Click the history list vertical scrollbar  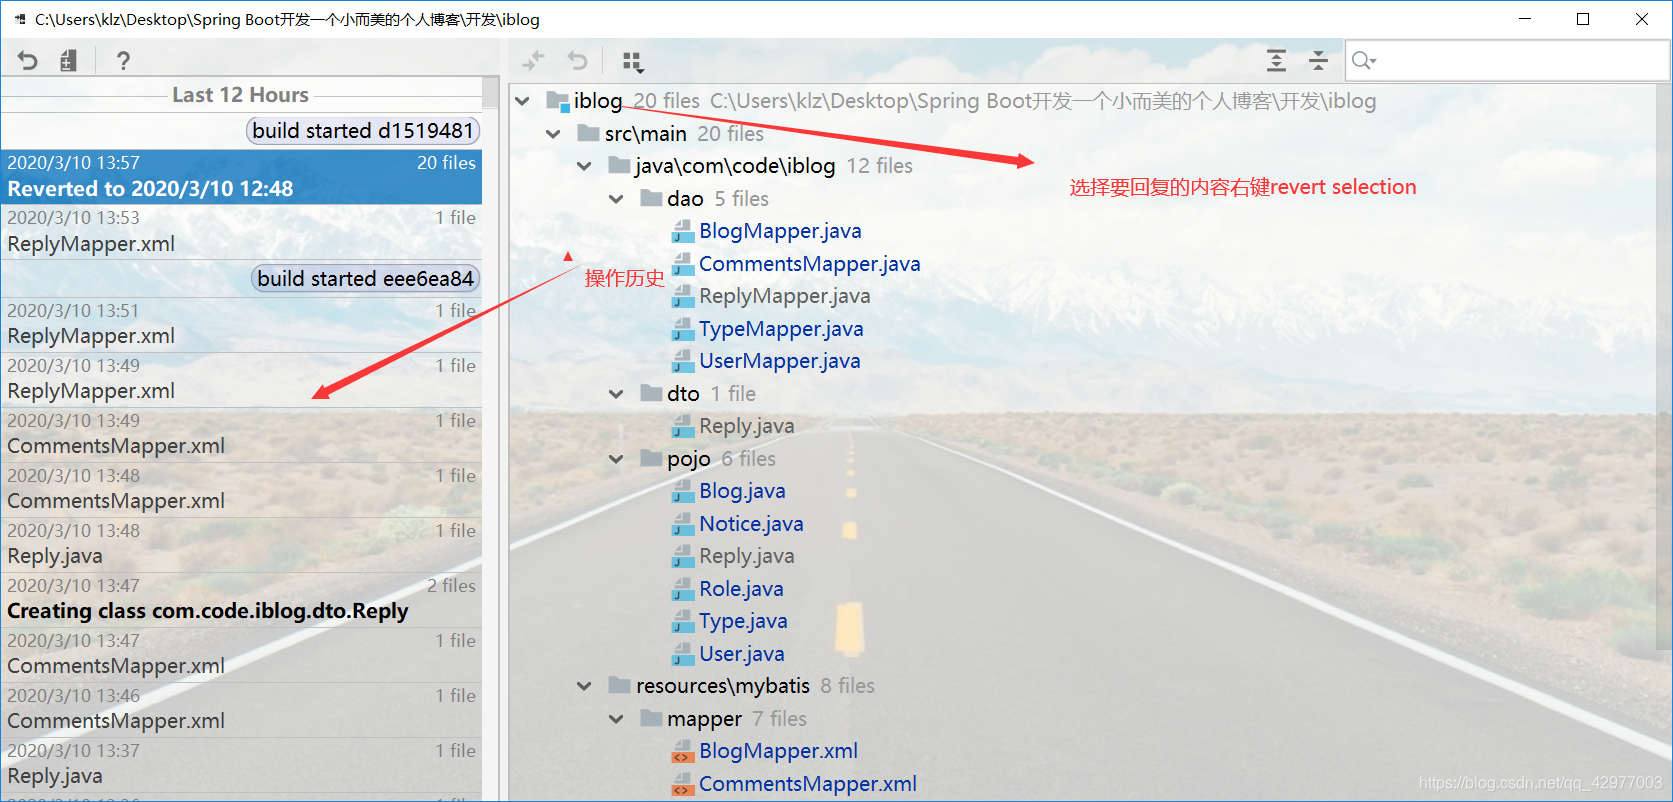pyautogui.click(x=490, y=93)
